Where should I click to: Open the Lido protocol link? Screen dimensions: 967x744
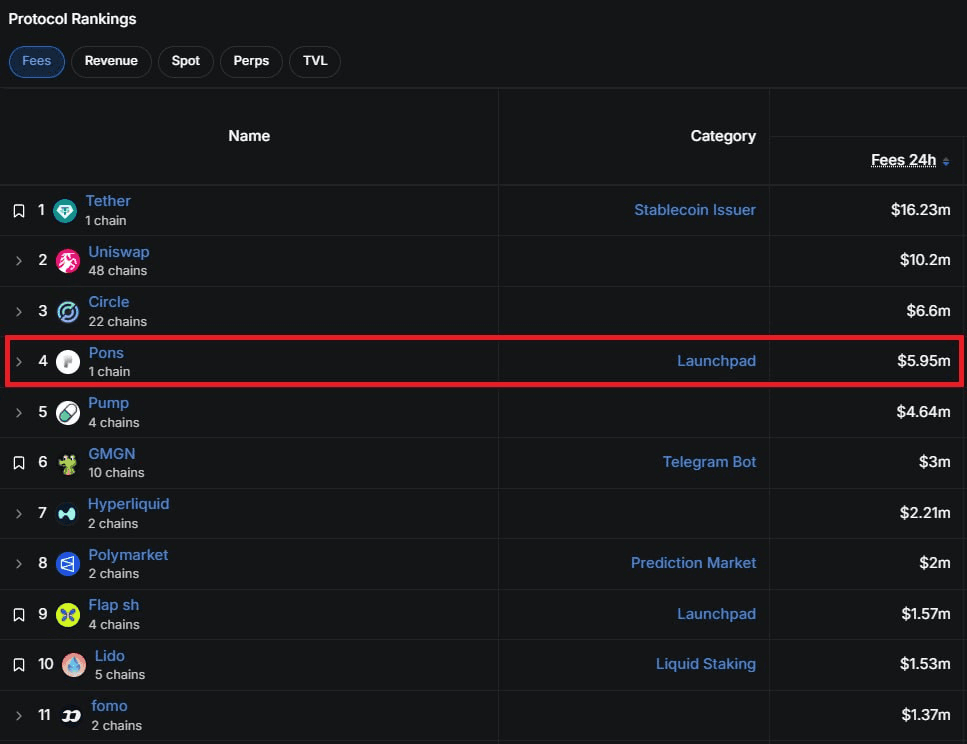point(110,656)
